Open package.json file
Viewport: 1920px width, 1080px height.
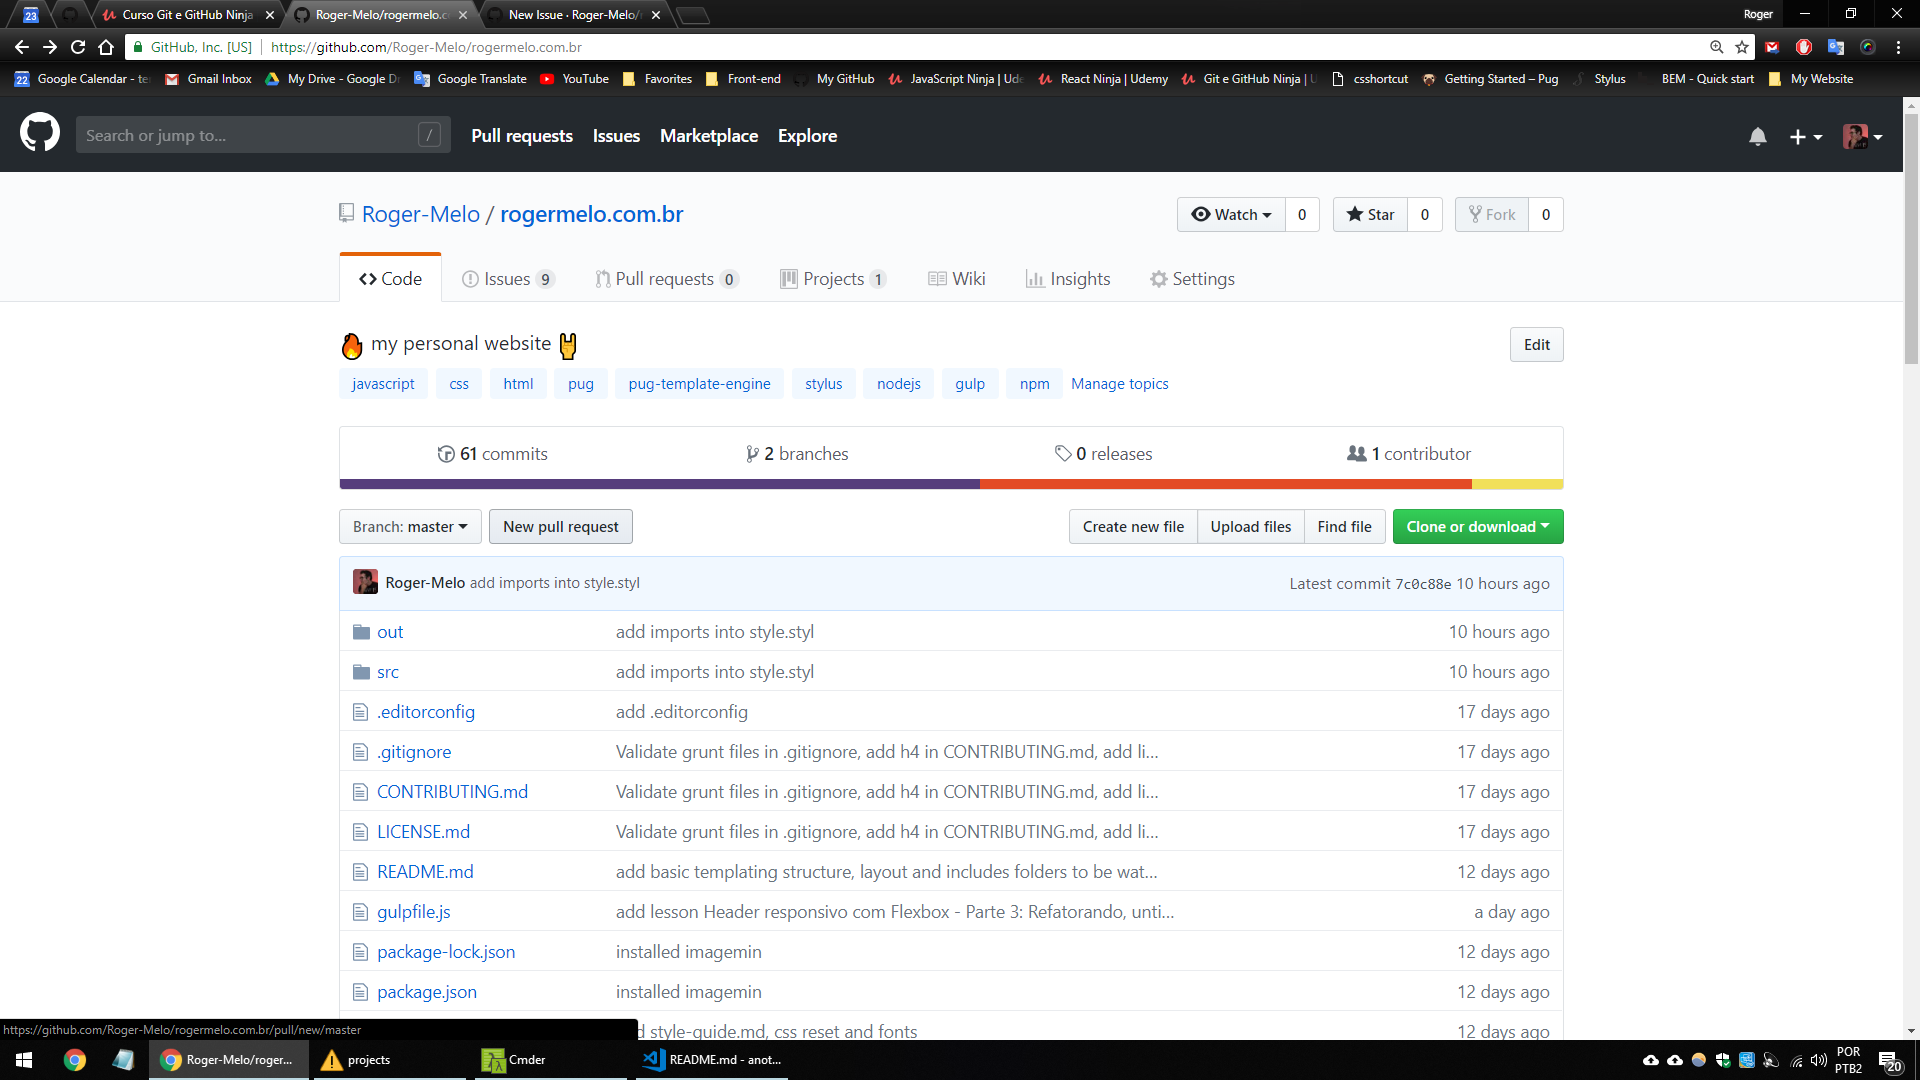[427, 992]
